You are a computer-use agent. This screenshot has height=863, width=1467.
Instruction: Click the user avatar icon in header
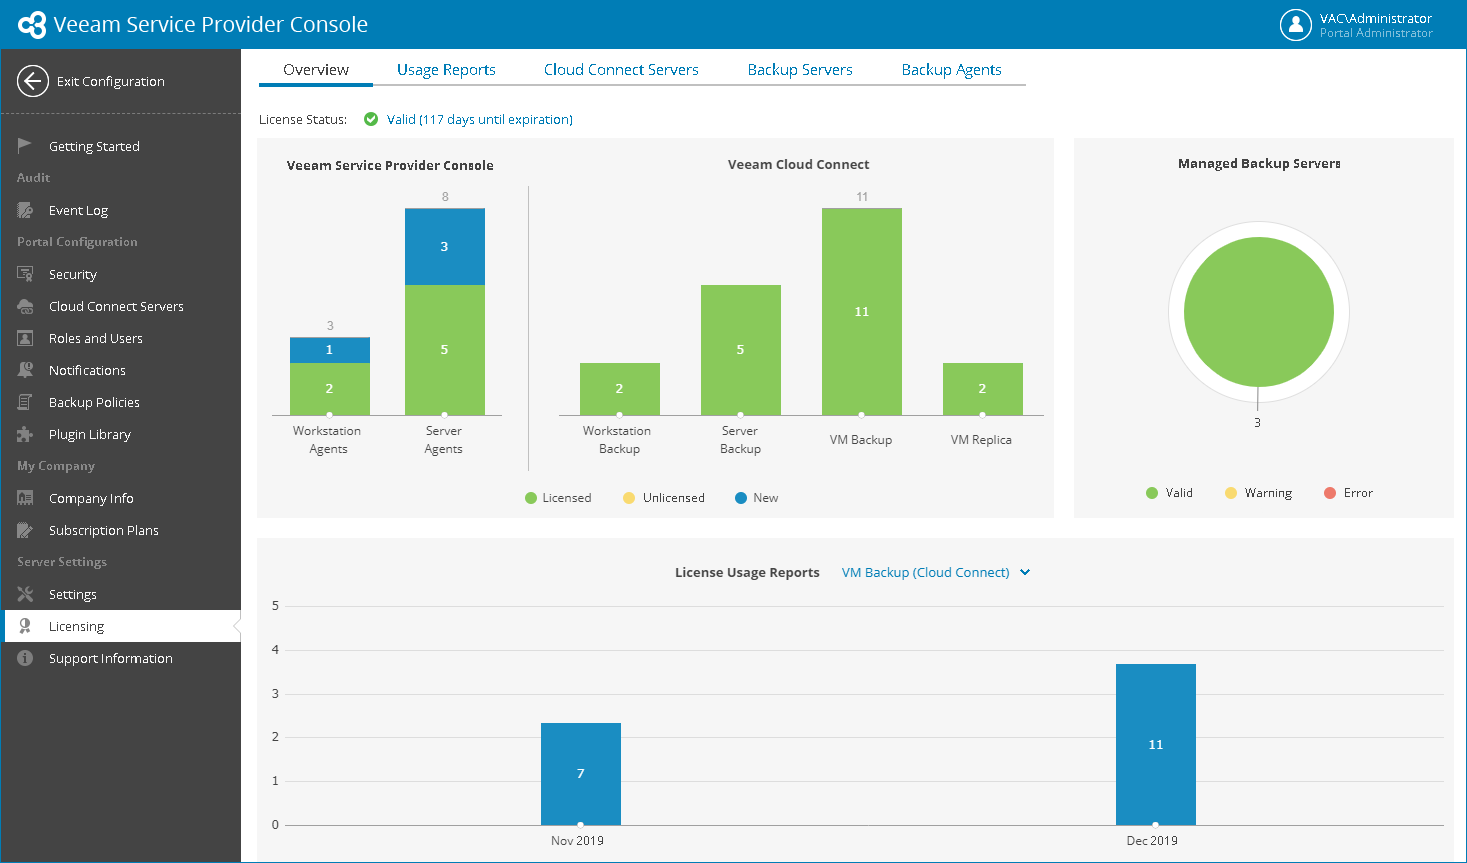1295,24
